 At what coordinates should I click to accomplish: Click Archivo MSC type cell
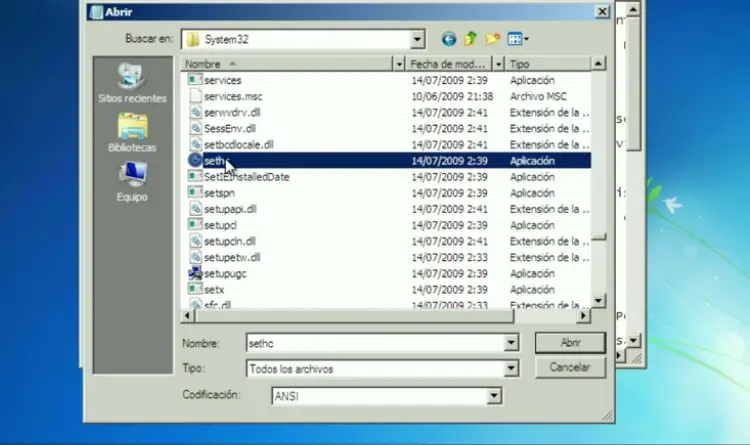click(538, 96)
